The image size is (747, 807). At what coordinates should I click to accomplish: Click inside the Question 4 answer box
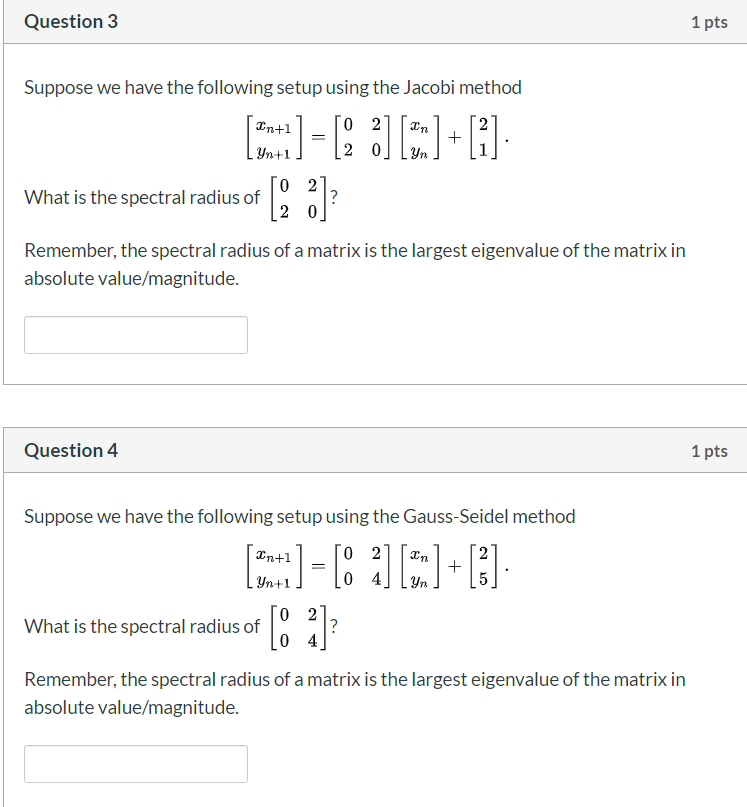[135, 763]
